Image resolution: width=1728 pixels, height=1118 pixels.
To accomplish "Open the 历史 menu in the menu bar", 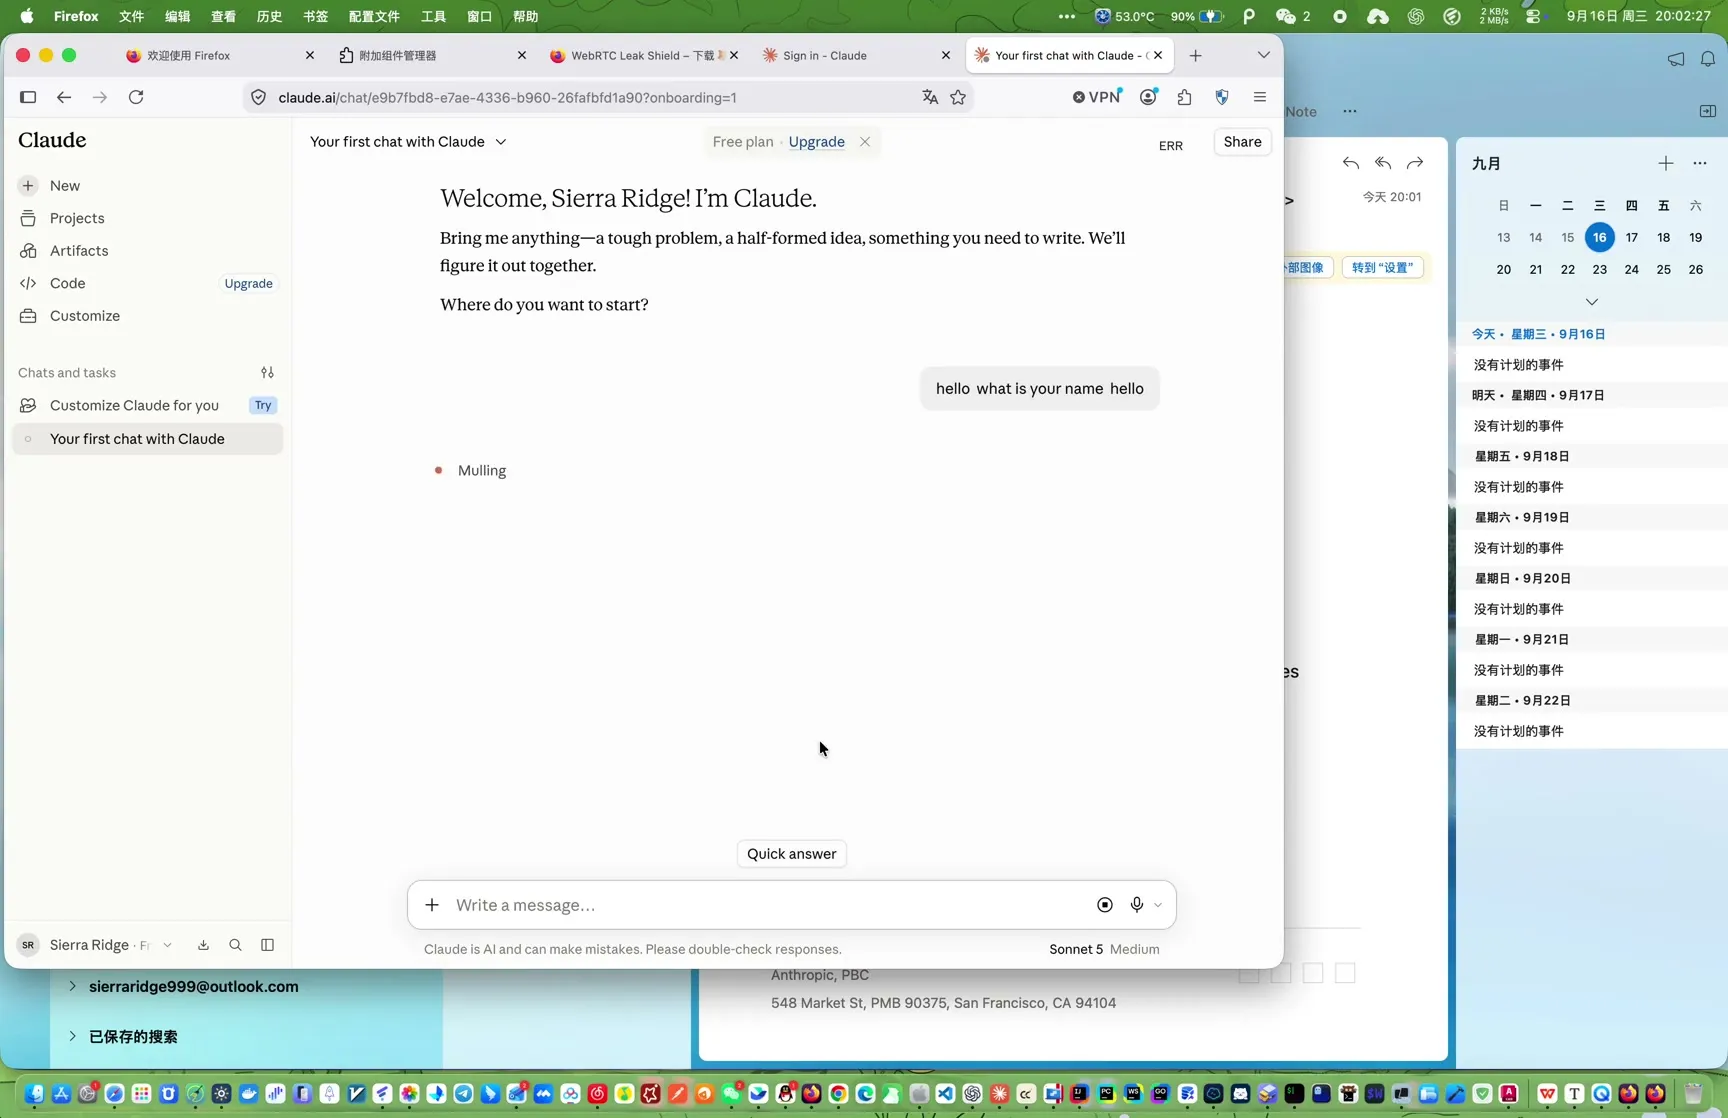I will [269, 16].
